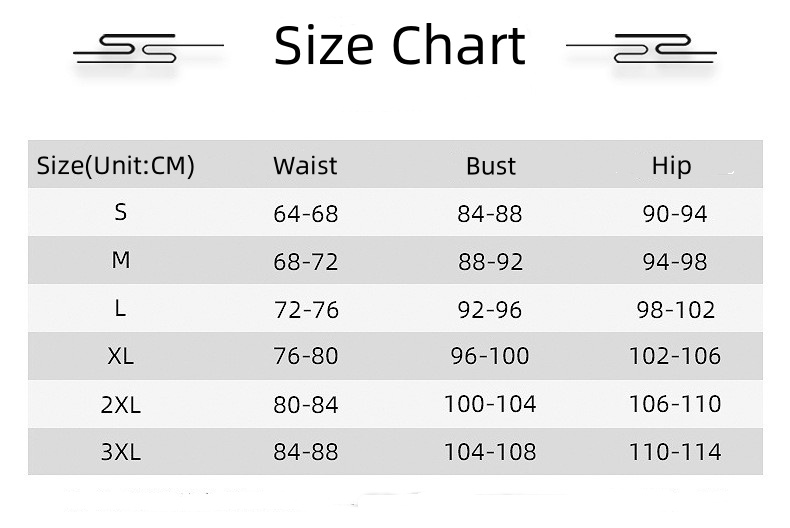Click the 110-114 hip value

675,452
